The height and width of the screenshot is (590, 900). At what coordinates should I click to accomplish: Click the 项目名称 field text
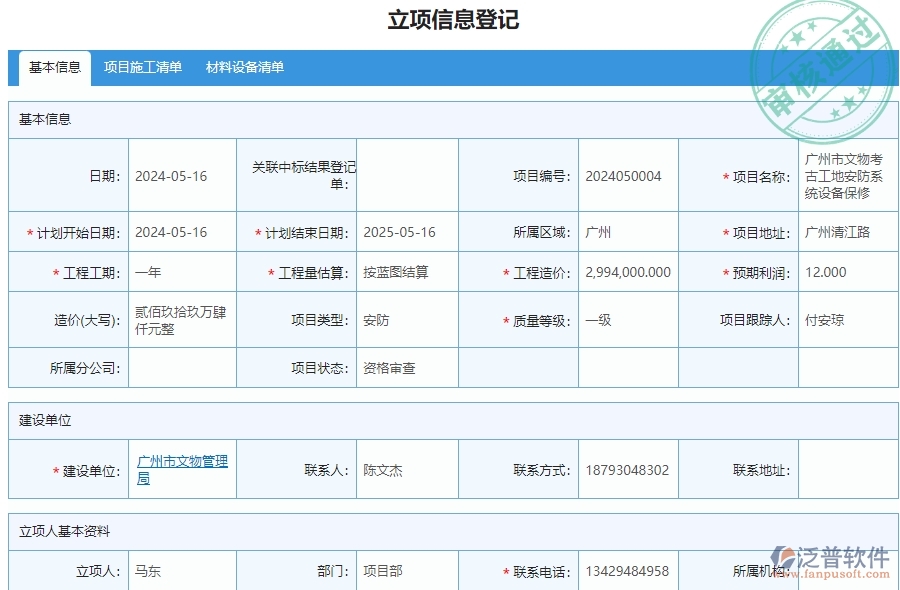[x=845, y=175]
